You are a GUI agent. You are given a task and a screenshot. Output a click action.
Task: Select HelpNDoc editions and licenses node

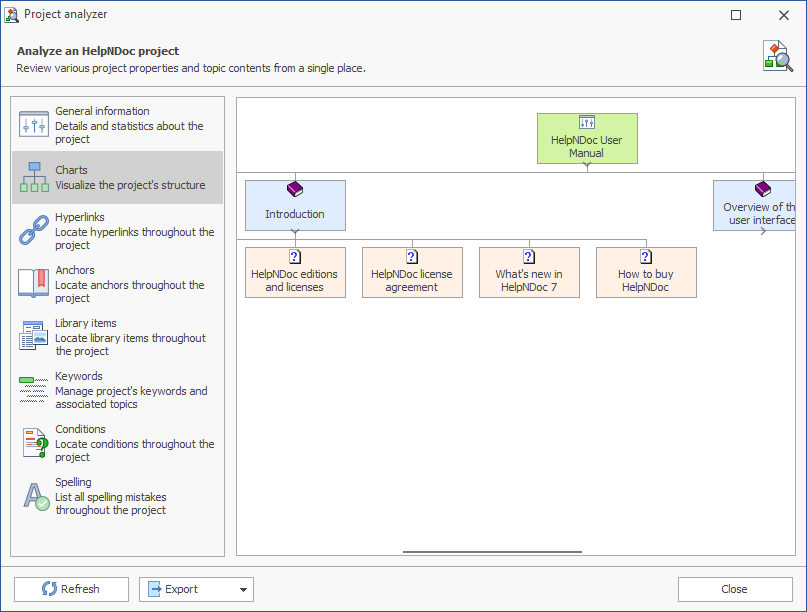[x=295, y=272]
